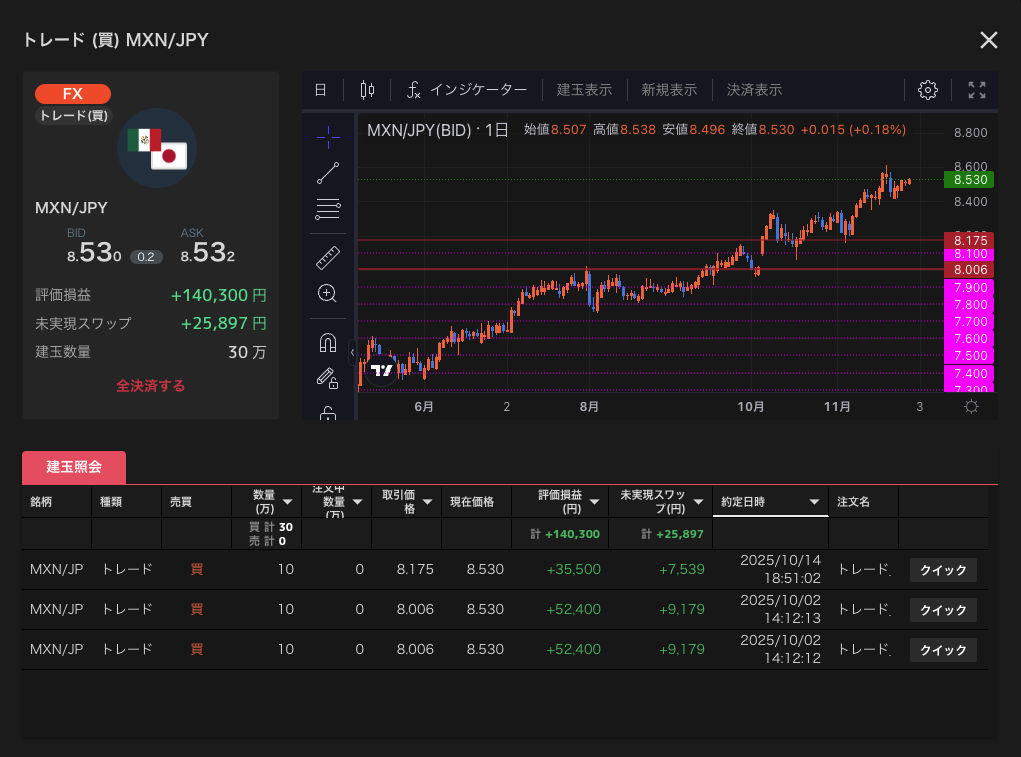Open the 日 timeframe dropdown
This screenshot has height=757, width=1021.
point(320,90)
